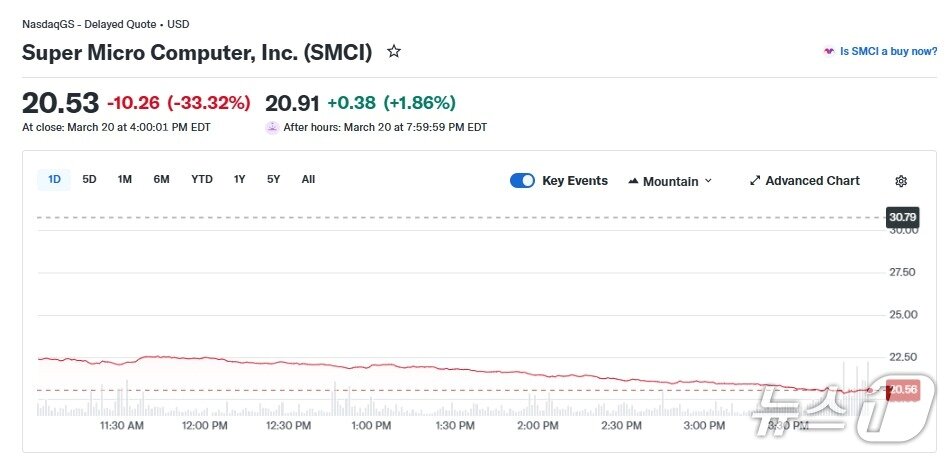Image resolution: width=949 pixels, height=456 pixels.
Task: Select the All time range
Action: (308, 180)
